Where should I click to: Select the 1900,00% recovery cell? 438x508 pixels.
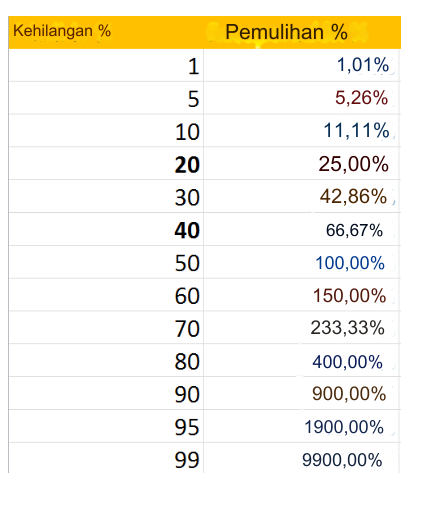[302, 426]
